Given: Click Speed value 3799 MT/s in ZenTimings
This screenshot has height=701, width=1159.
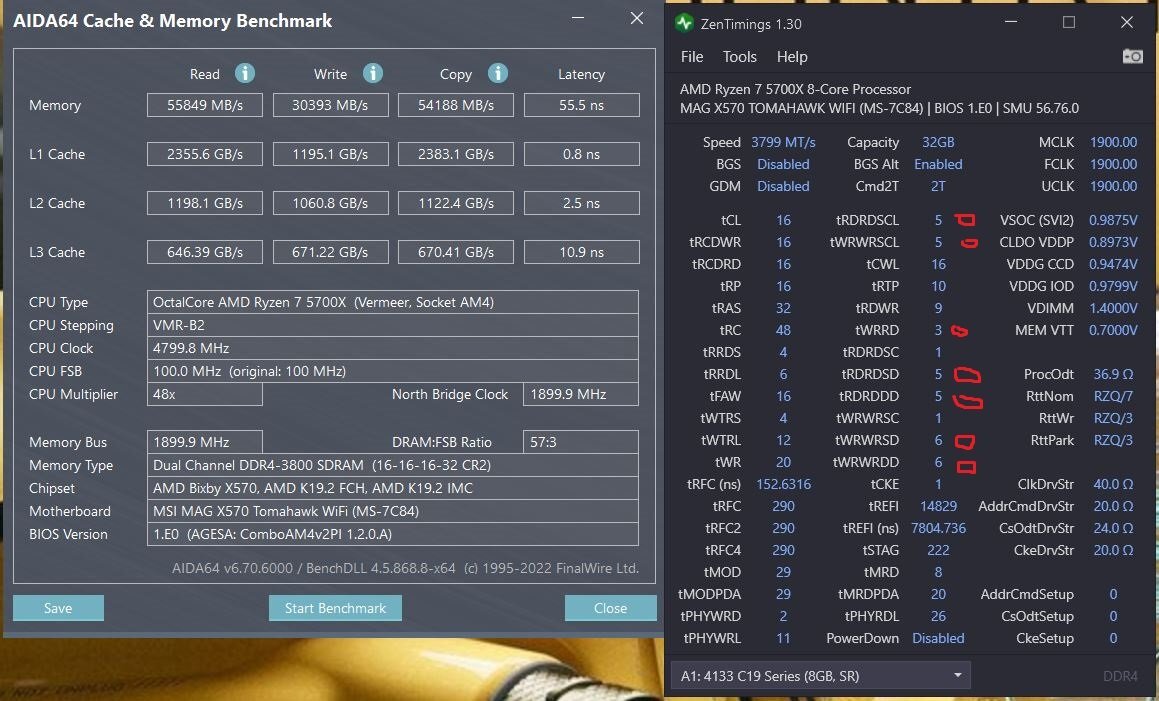Looking at the screenshot, I should (784, 142).
